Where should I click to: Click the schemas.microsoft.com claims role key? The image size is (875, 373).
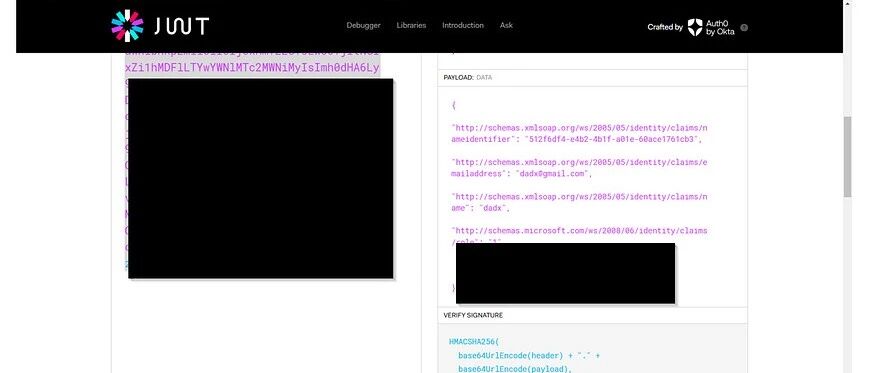tap(579, 236)
